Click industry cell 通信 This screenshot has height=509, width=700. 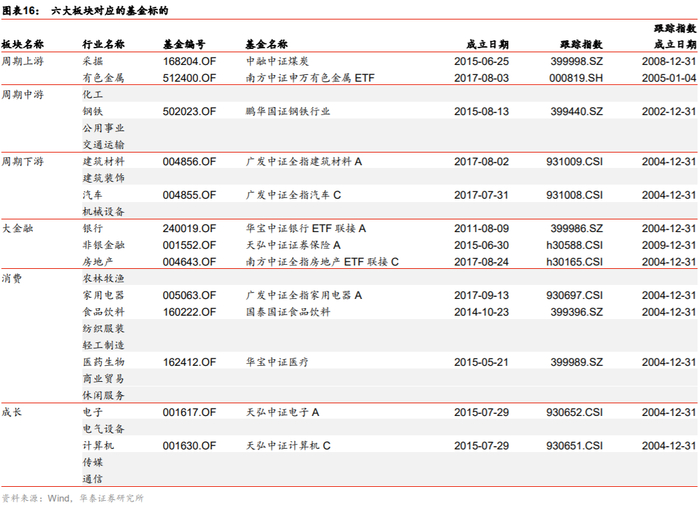(93, 479)
